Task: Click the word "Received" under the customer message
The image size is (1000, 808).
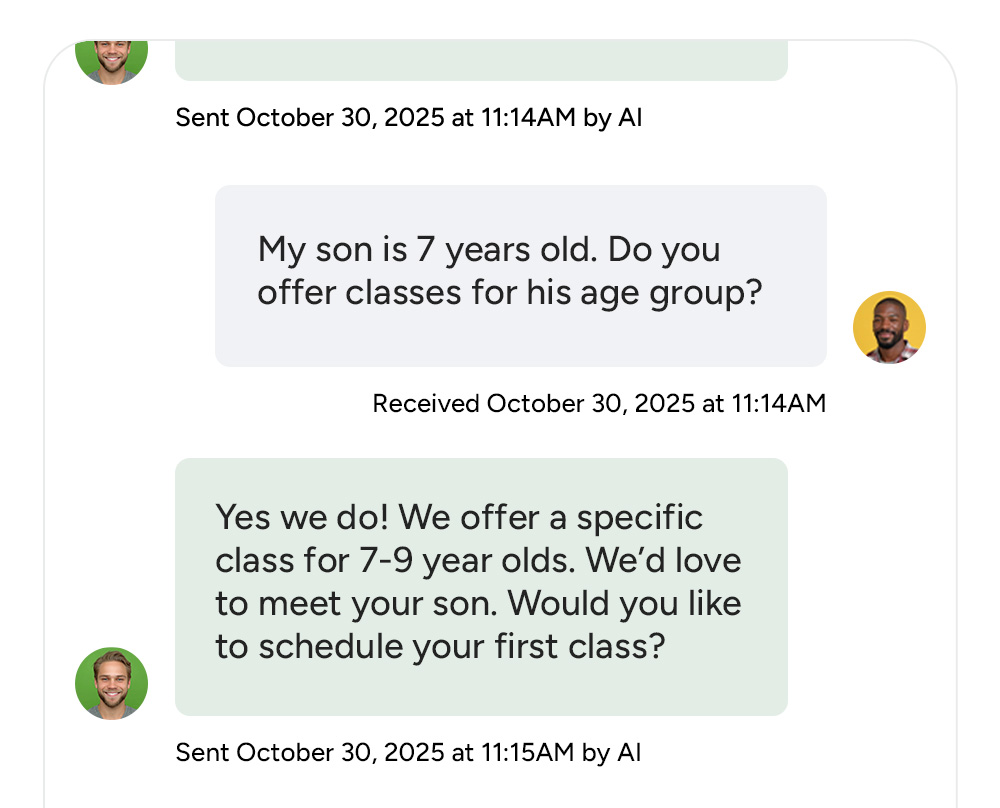Action: 425,404
